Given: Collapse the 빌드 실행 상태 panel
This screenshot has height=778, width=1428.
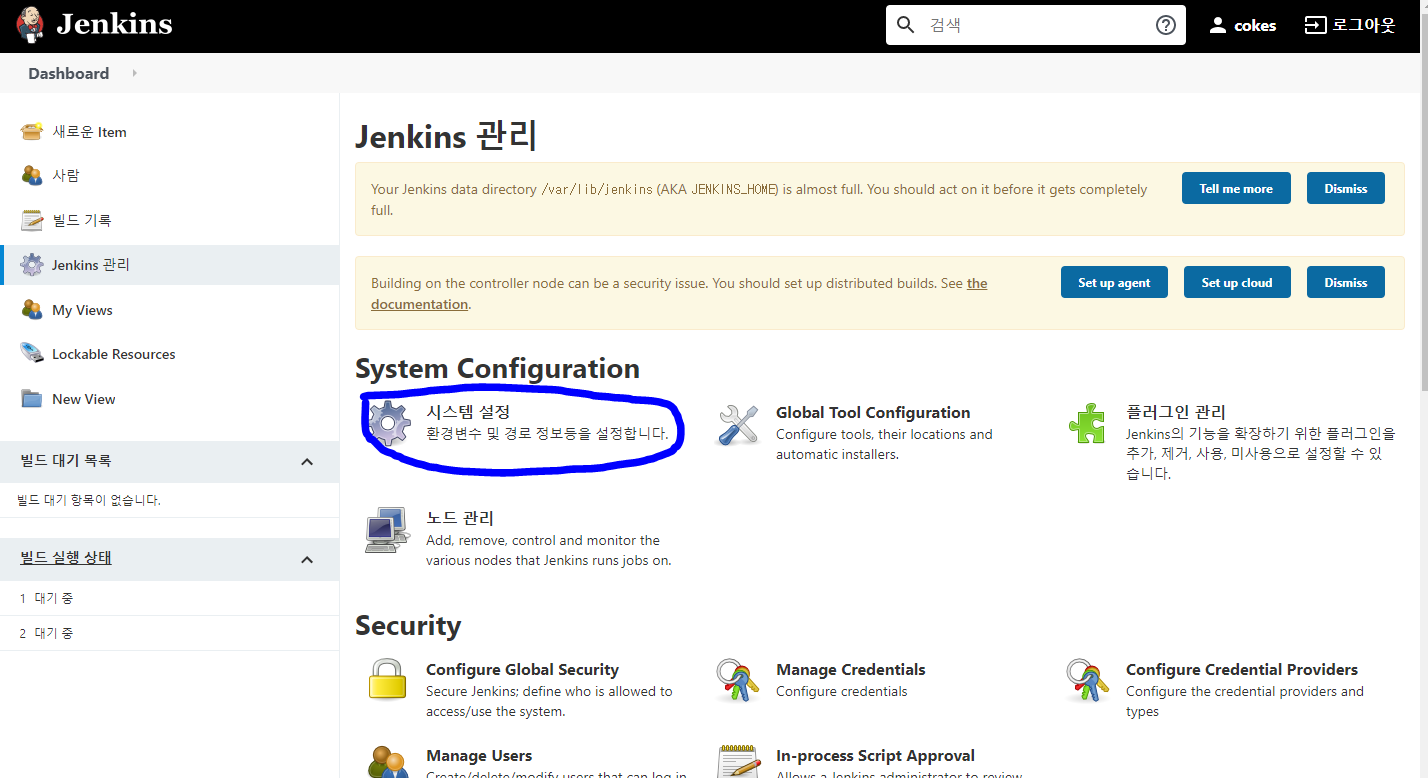Looking at the screenshot, I should [307, 559].
